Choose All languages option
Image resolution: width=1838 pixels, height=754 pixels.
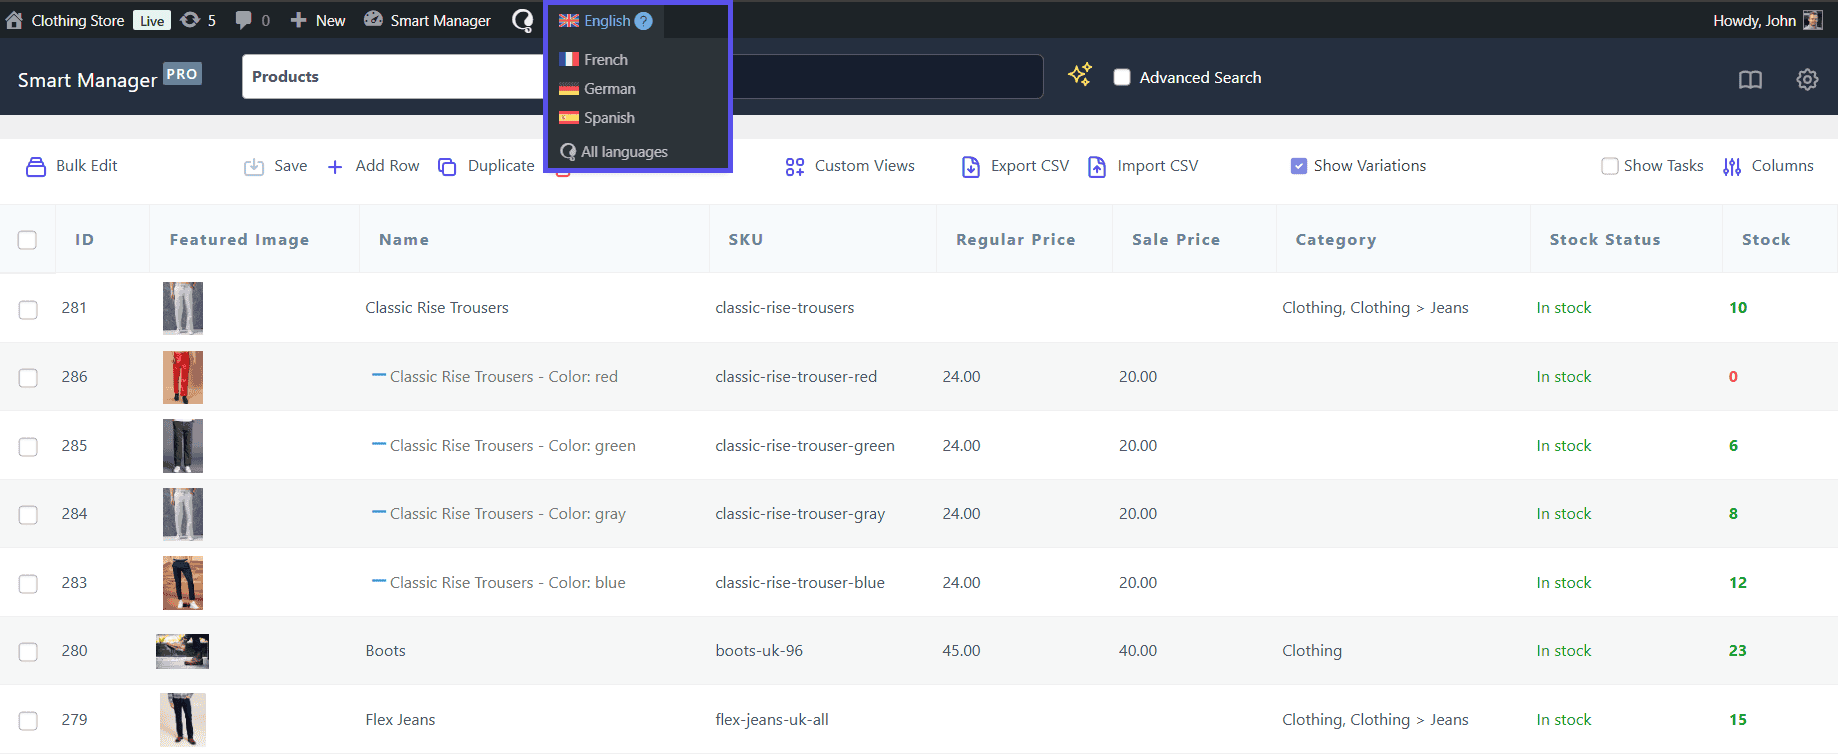coord(614,152)
